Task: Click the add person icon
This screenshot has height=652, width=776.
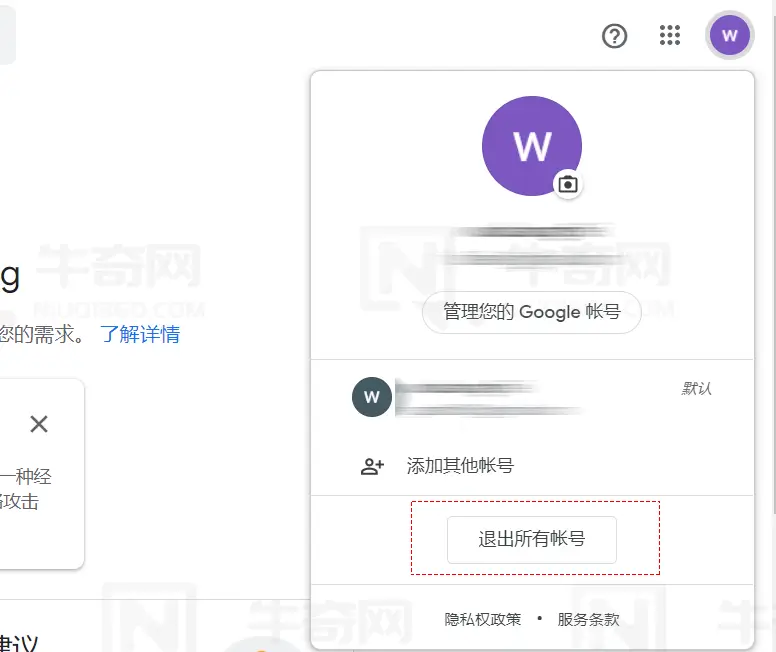Action: [x=372, y=466]
